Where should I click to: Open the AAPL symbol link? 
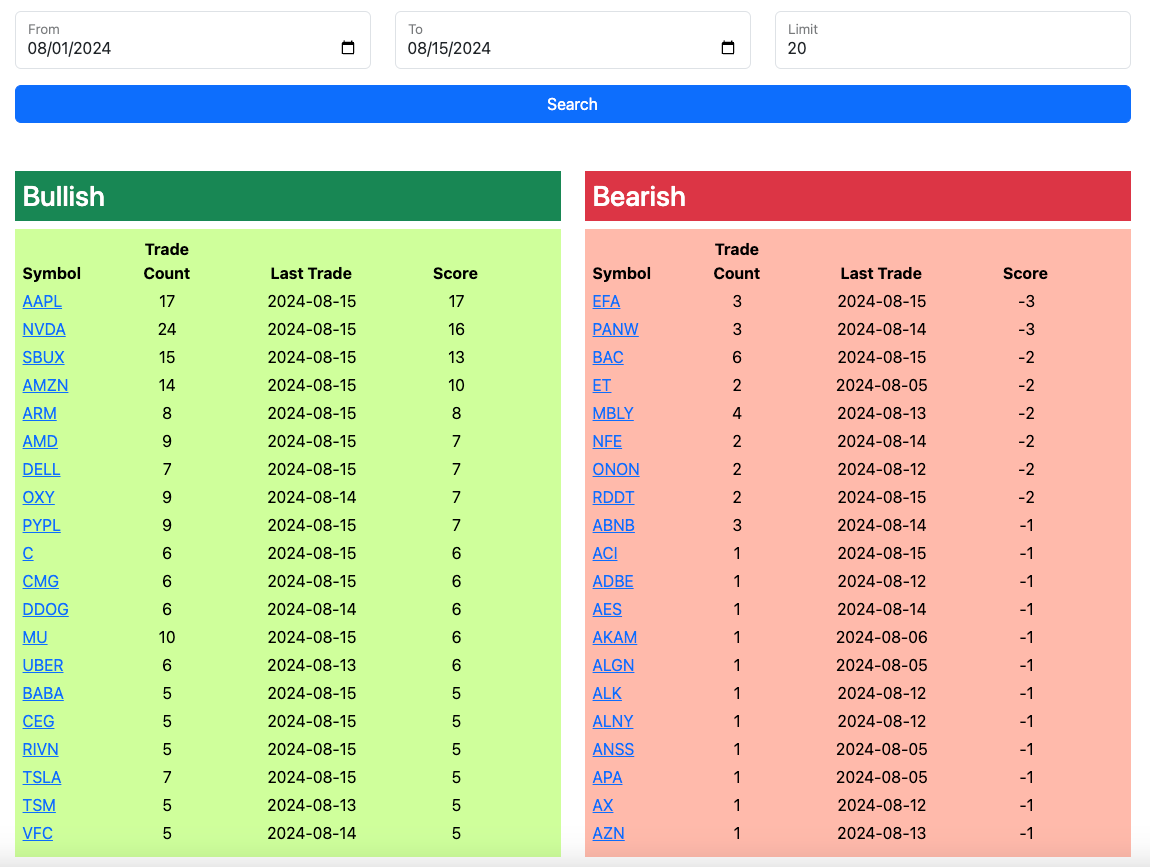click(x=42, y=301)
